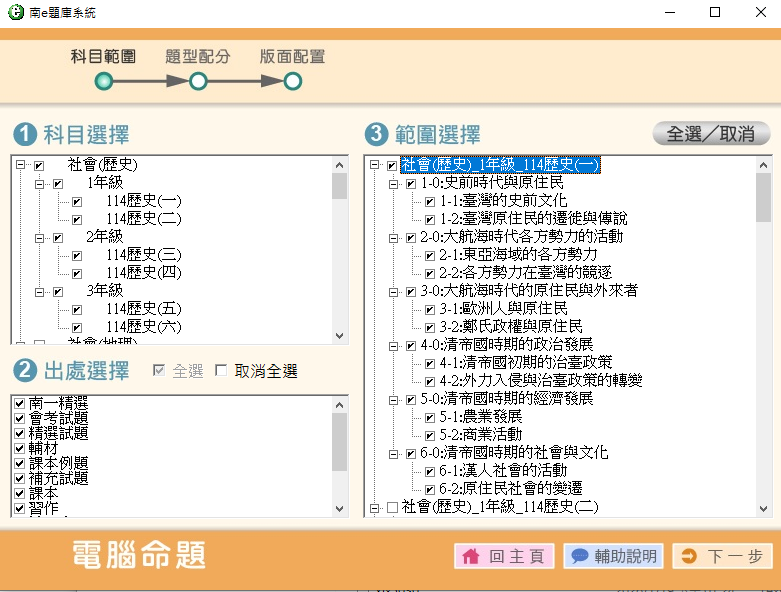Viewport: 781px width, 592px height.
Task: Click the 版面配置 step circle
Action: tap(292, 81)
